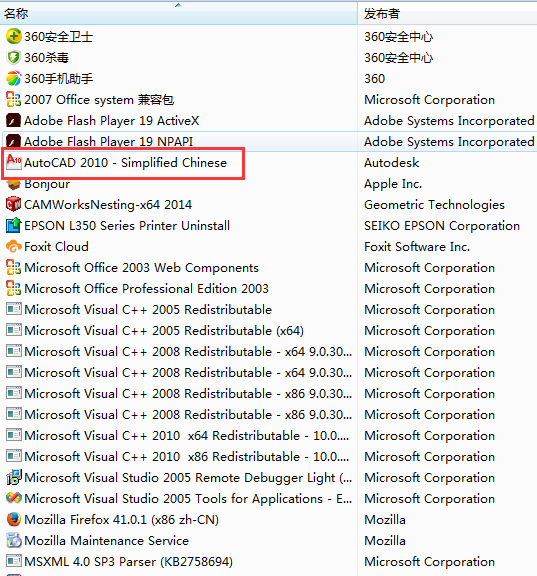The width and height of the screenshot is (537, 576).
Task: Click the Geometric Technologies publisher cell
Action: 435,205
